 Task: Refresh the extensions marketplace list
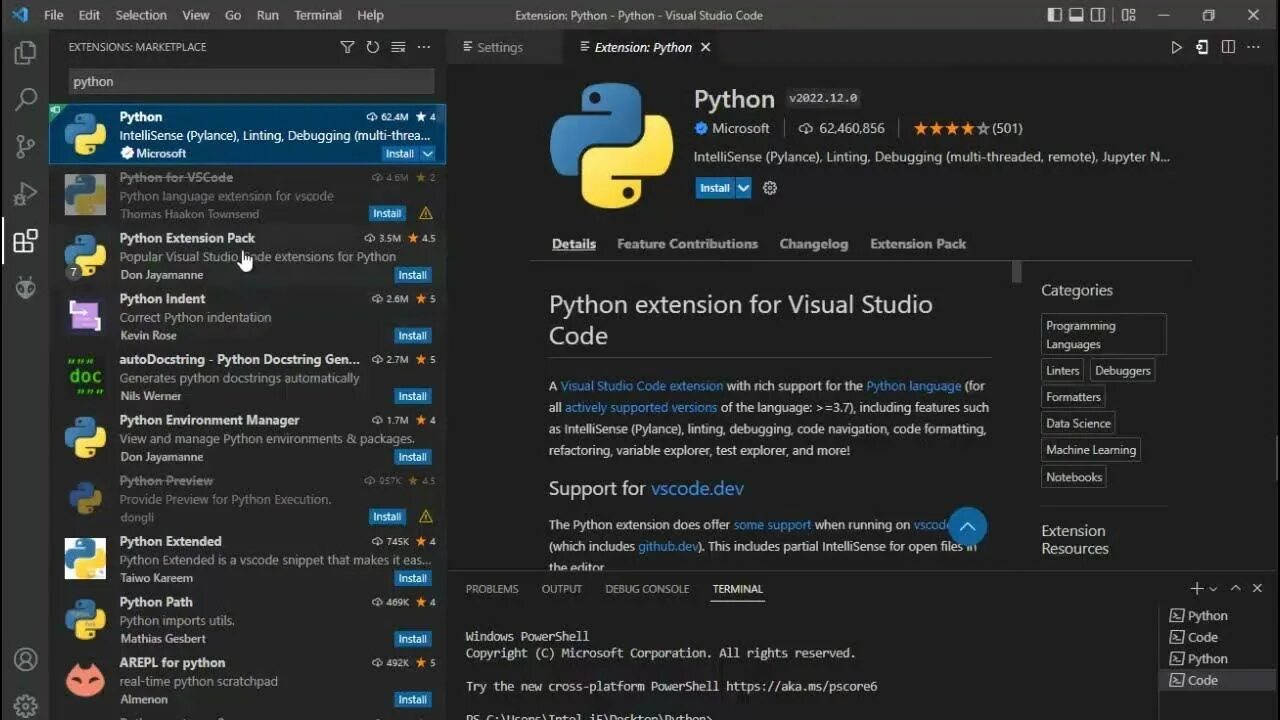pos(373,47)
